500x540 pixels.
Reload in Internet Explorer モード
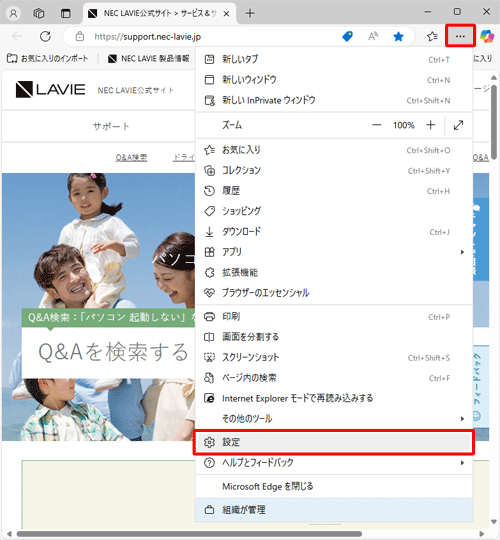(x=334, y=398)
